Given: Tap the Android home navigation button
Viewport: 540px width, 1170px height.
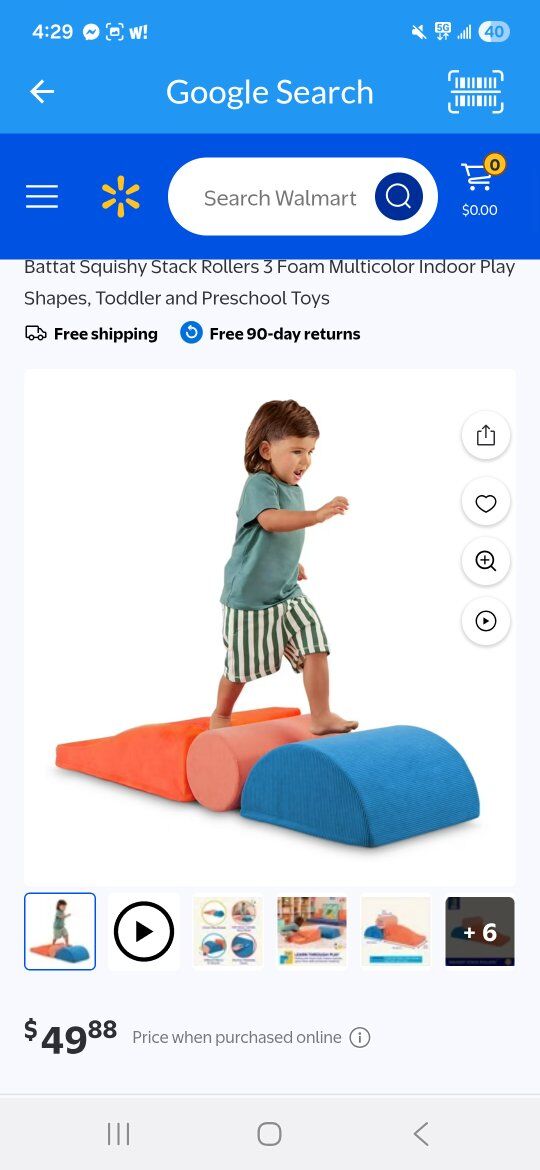Looking at the screenshot, I should [x=269, y=1134].
